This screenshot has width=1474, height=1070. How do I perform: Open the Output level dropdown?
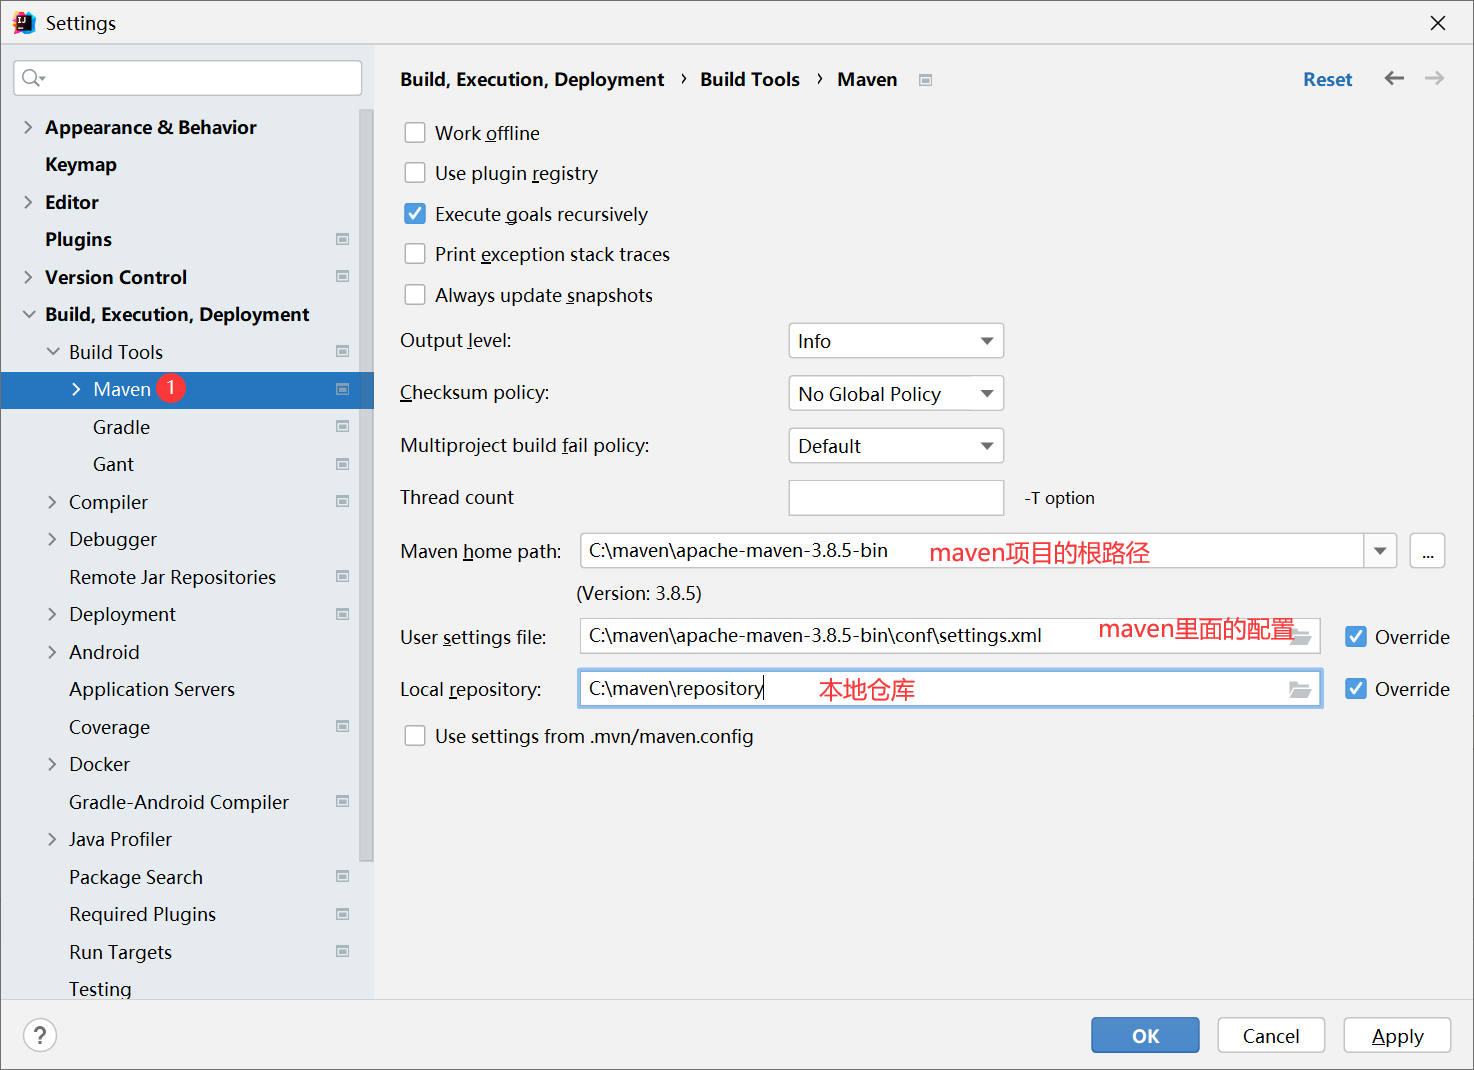(896, 341)
